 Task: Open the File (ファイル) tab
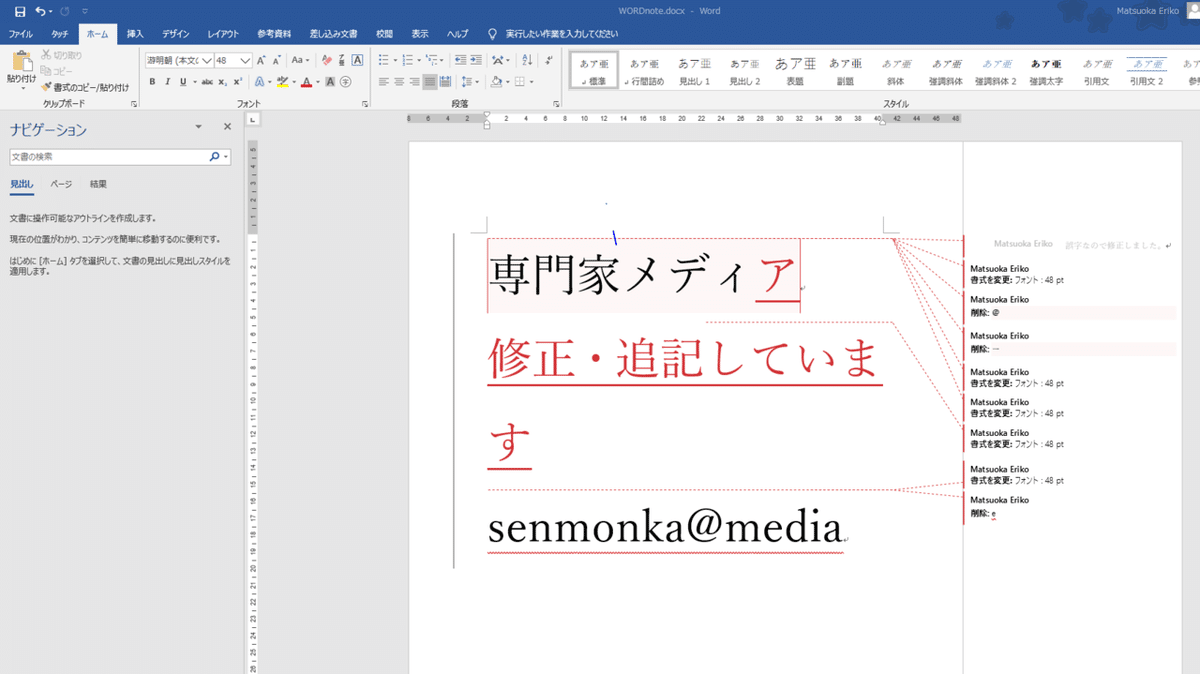pos(21,34)
